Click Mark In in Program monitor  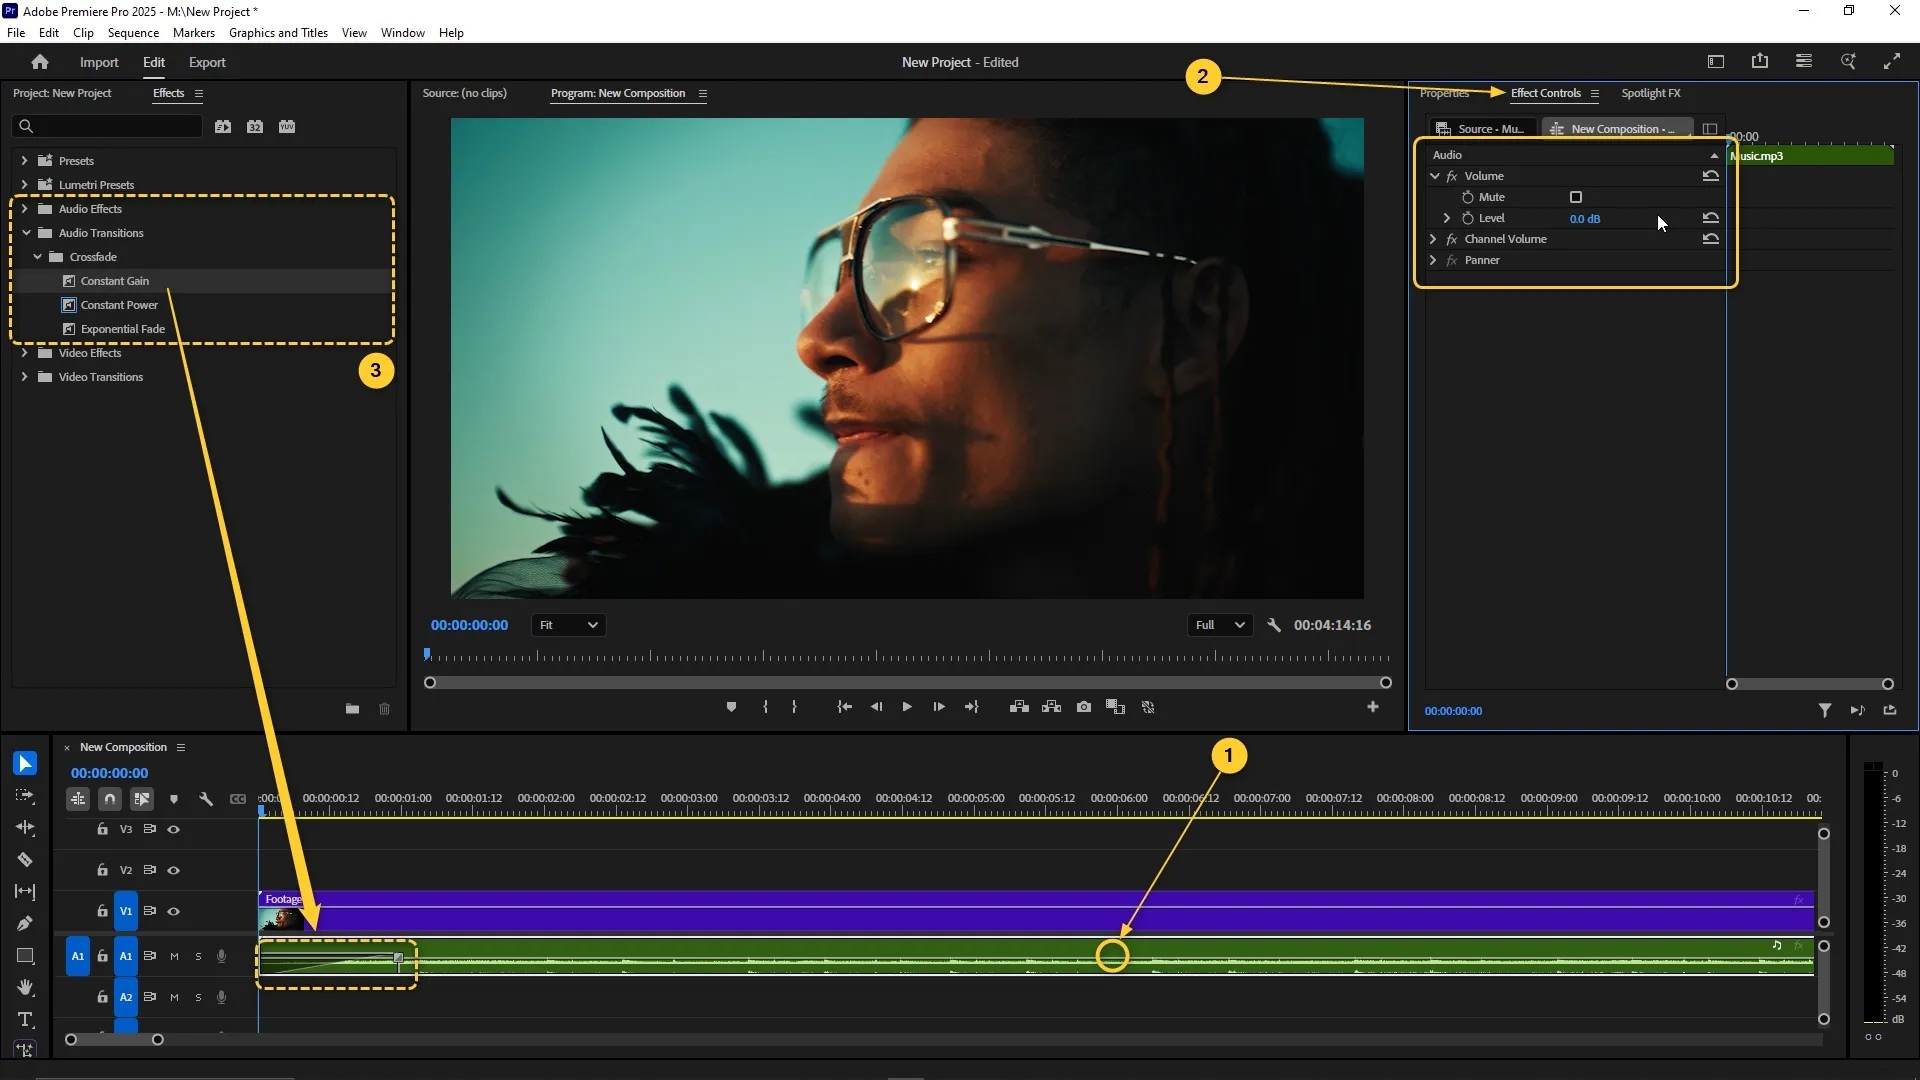(765, 707)
